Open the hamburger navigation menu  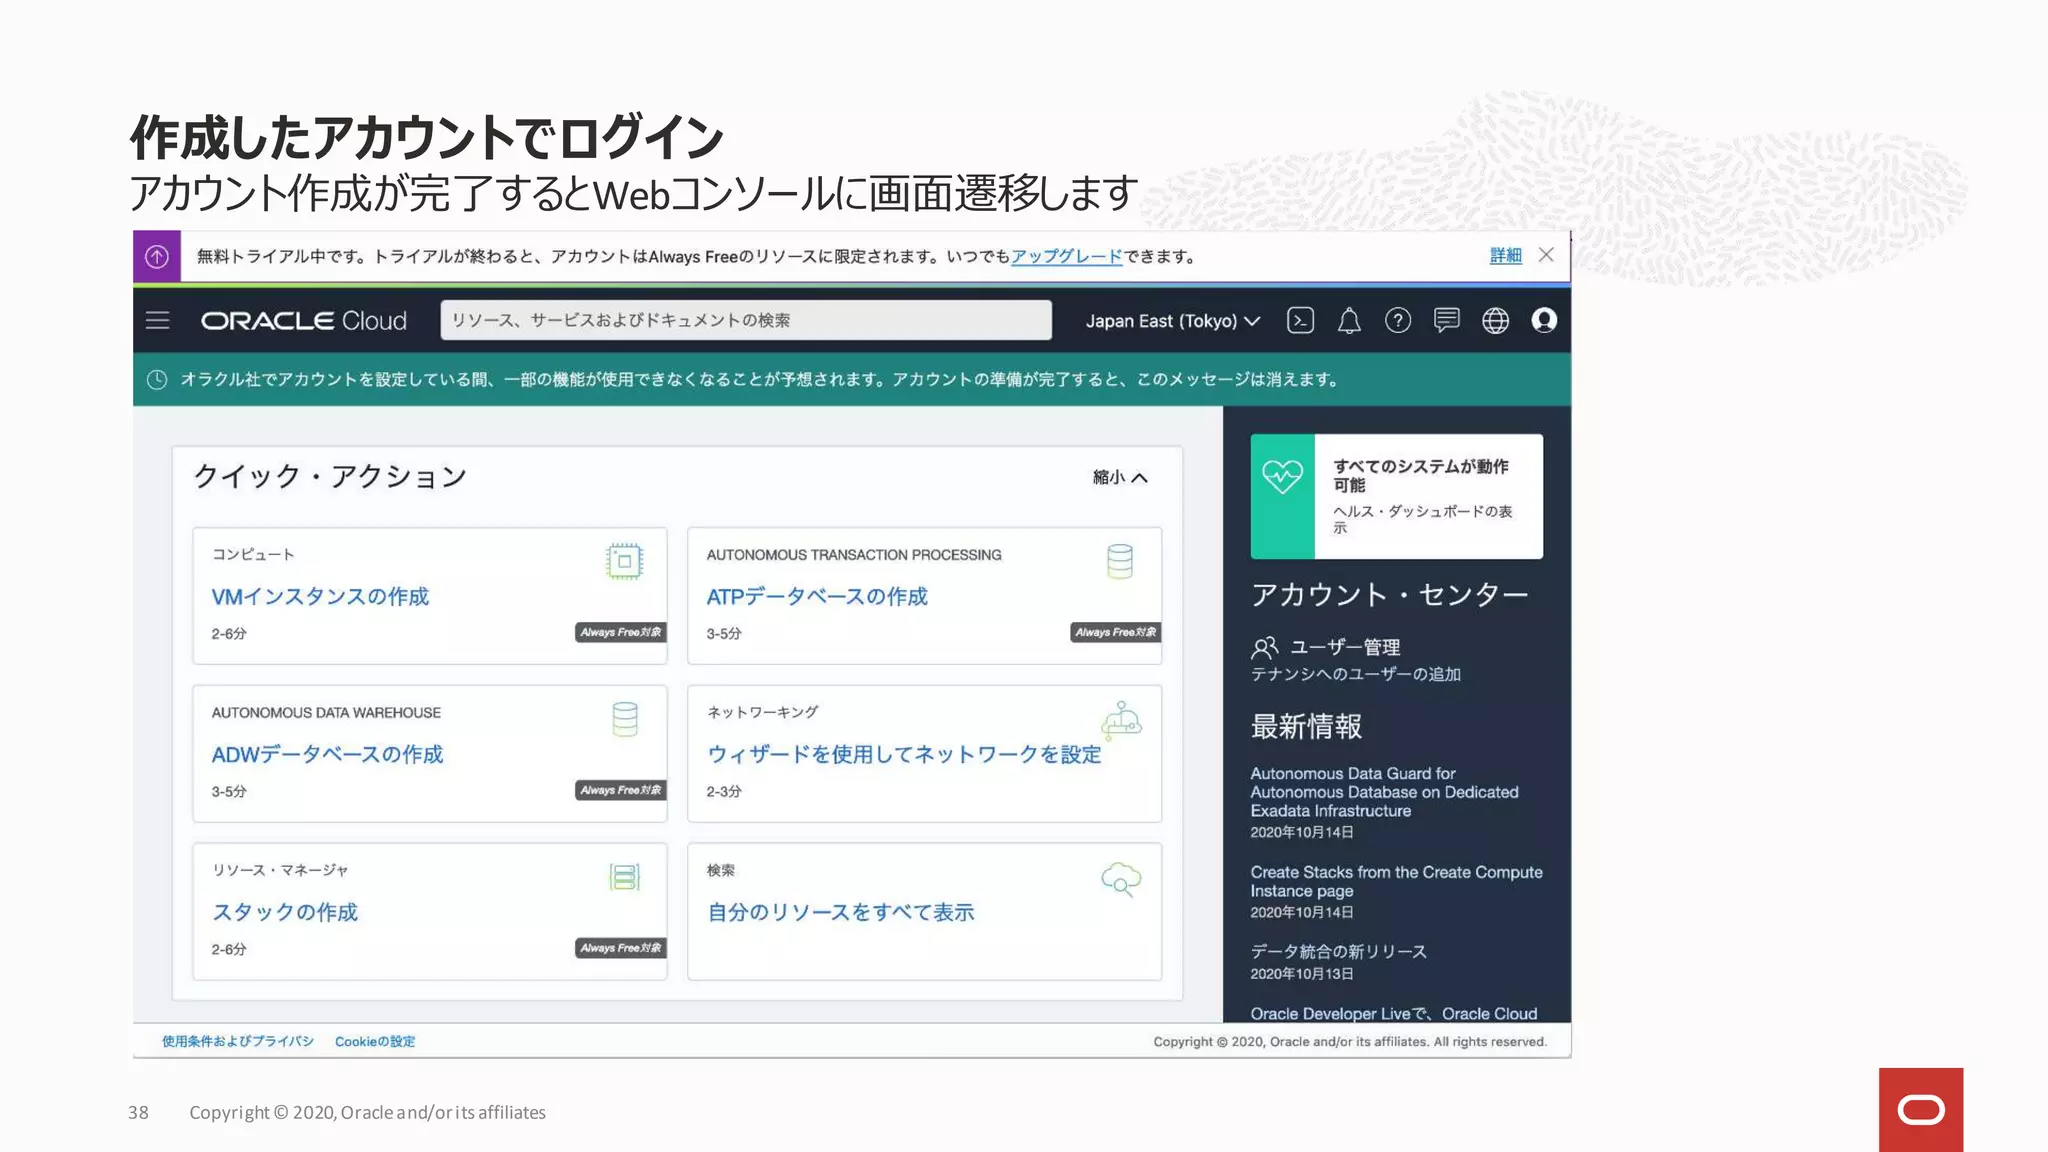click(x=157, y=320)
